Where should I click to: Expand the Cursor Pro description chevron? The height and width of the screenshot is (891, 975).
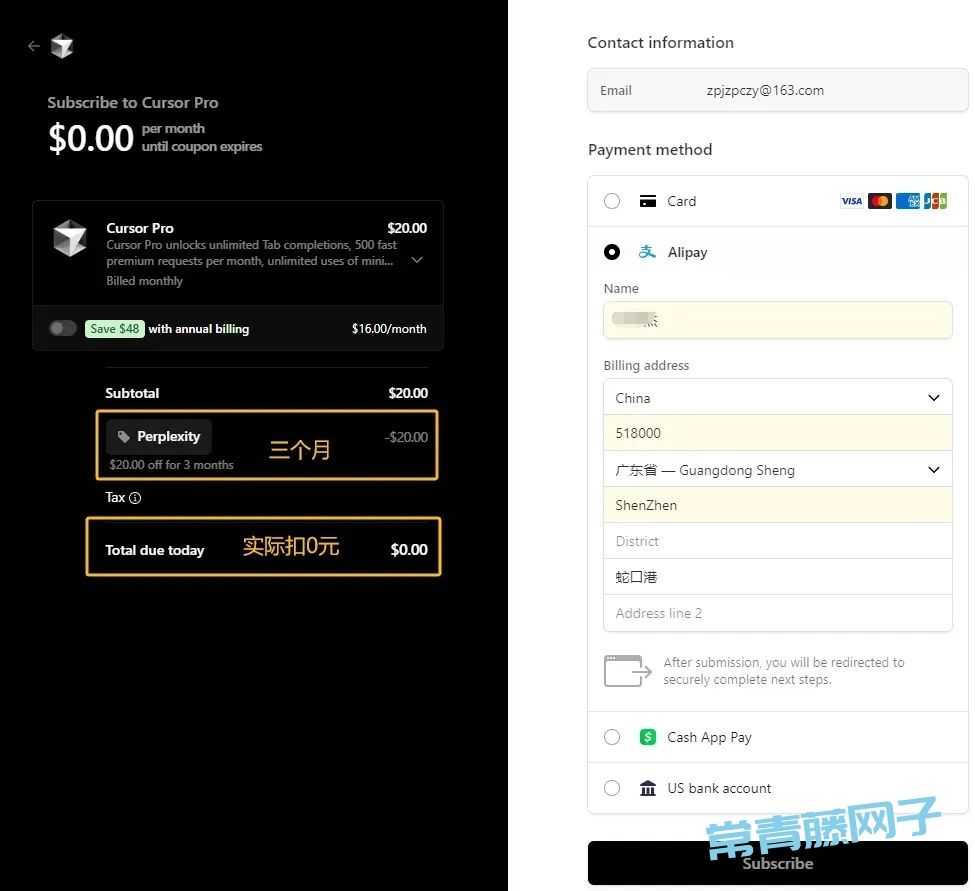(x=417, y=259)
